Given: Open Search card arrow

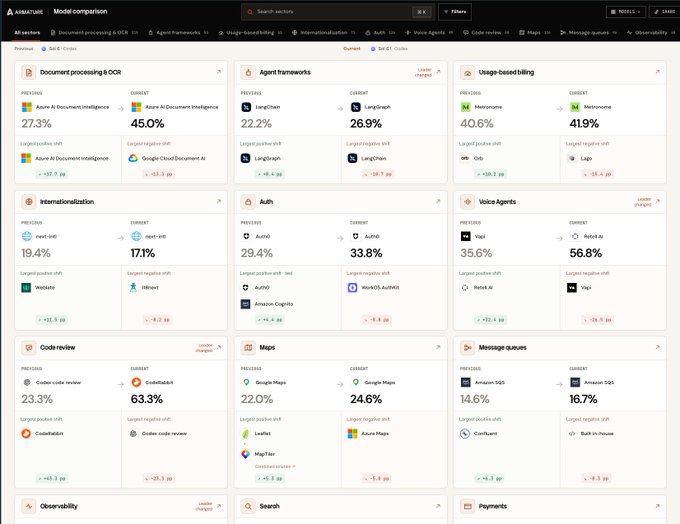Looking at the screenshot, I should 438,506.
